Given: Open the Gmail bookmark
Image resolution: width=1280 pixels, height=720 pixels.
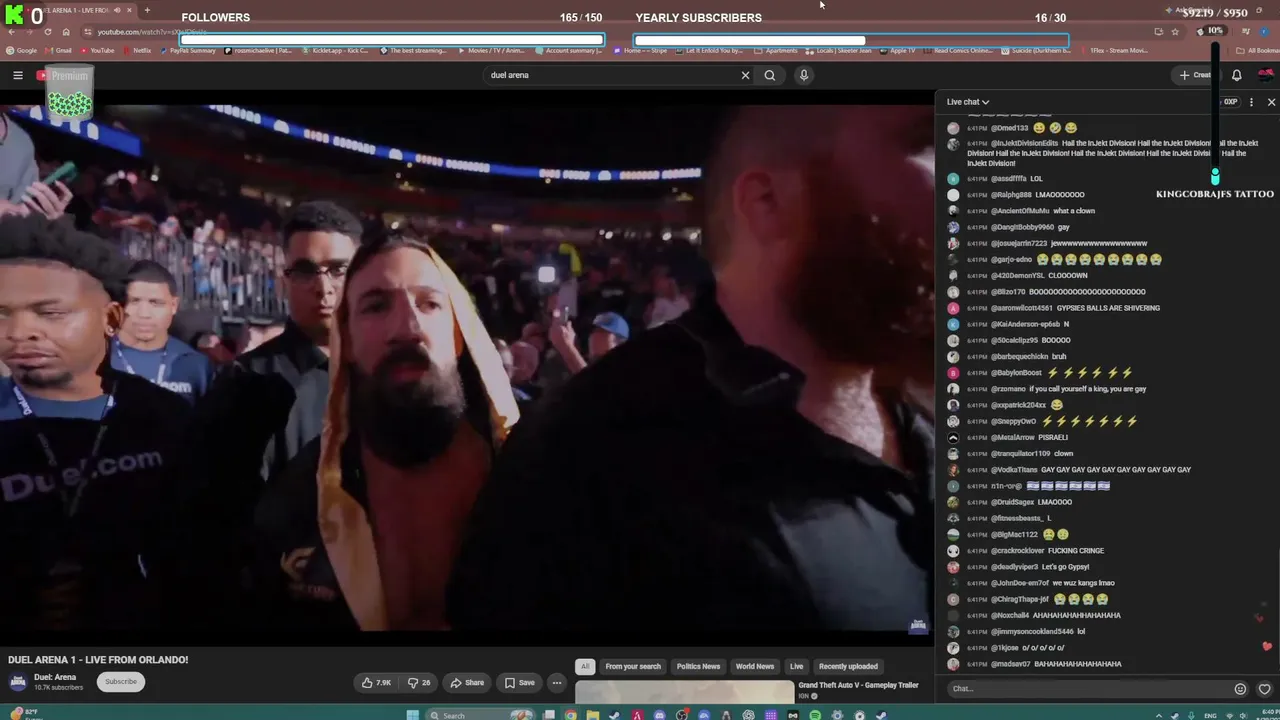Looking at the screenshot, I should tap(58, 50).
